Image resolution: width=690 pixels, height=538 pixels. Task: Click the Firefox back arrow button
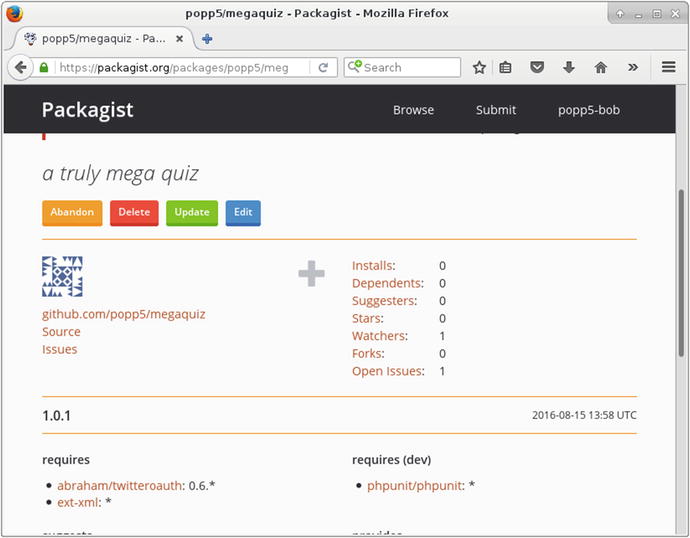20,68
